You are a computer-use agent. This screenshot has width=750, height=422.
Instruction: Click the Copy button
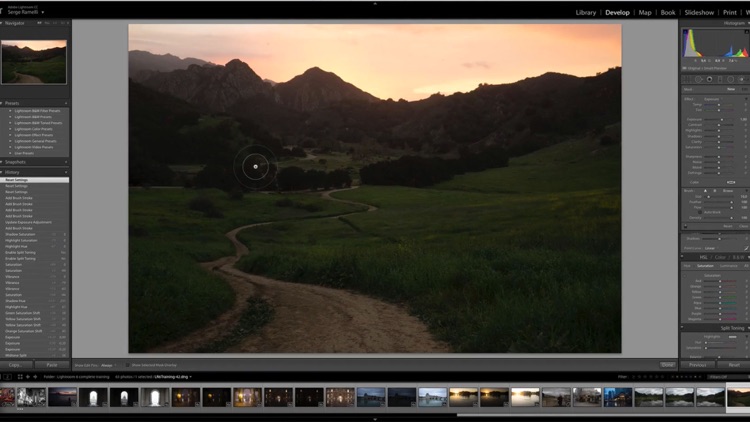(15, 365)
